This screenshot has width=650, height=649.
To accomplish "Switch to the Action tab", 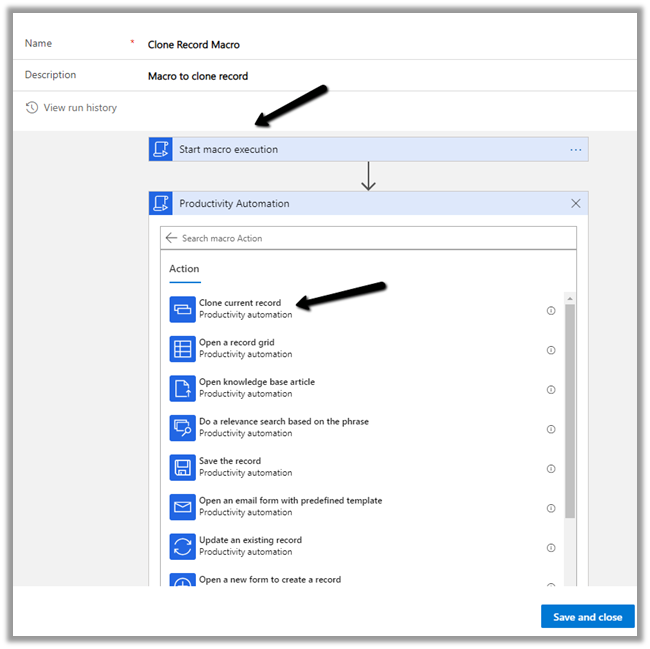I will 184,269.
